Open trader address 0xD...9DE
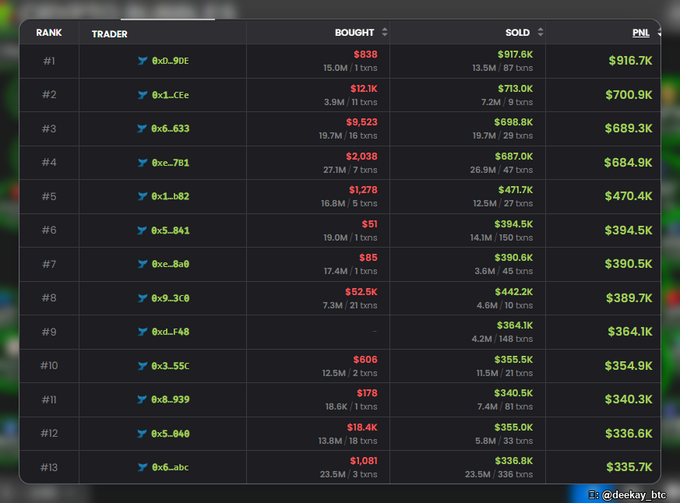 tap(170, 61)
